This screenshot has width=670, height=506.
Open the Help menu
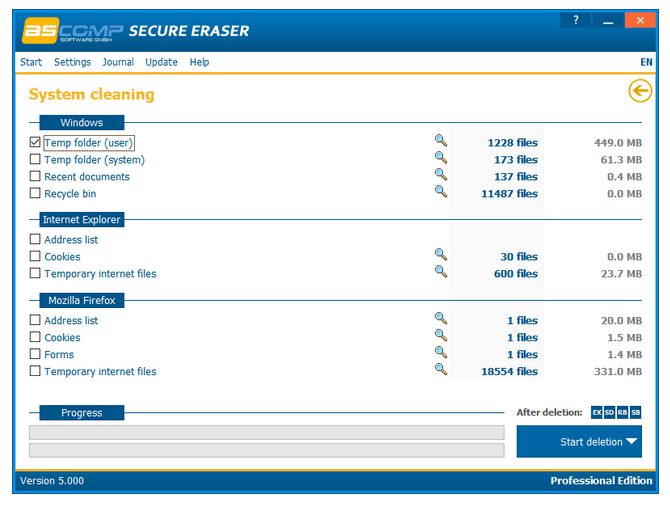[x=199, y=62]
